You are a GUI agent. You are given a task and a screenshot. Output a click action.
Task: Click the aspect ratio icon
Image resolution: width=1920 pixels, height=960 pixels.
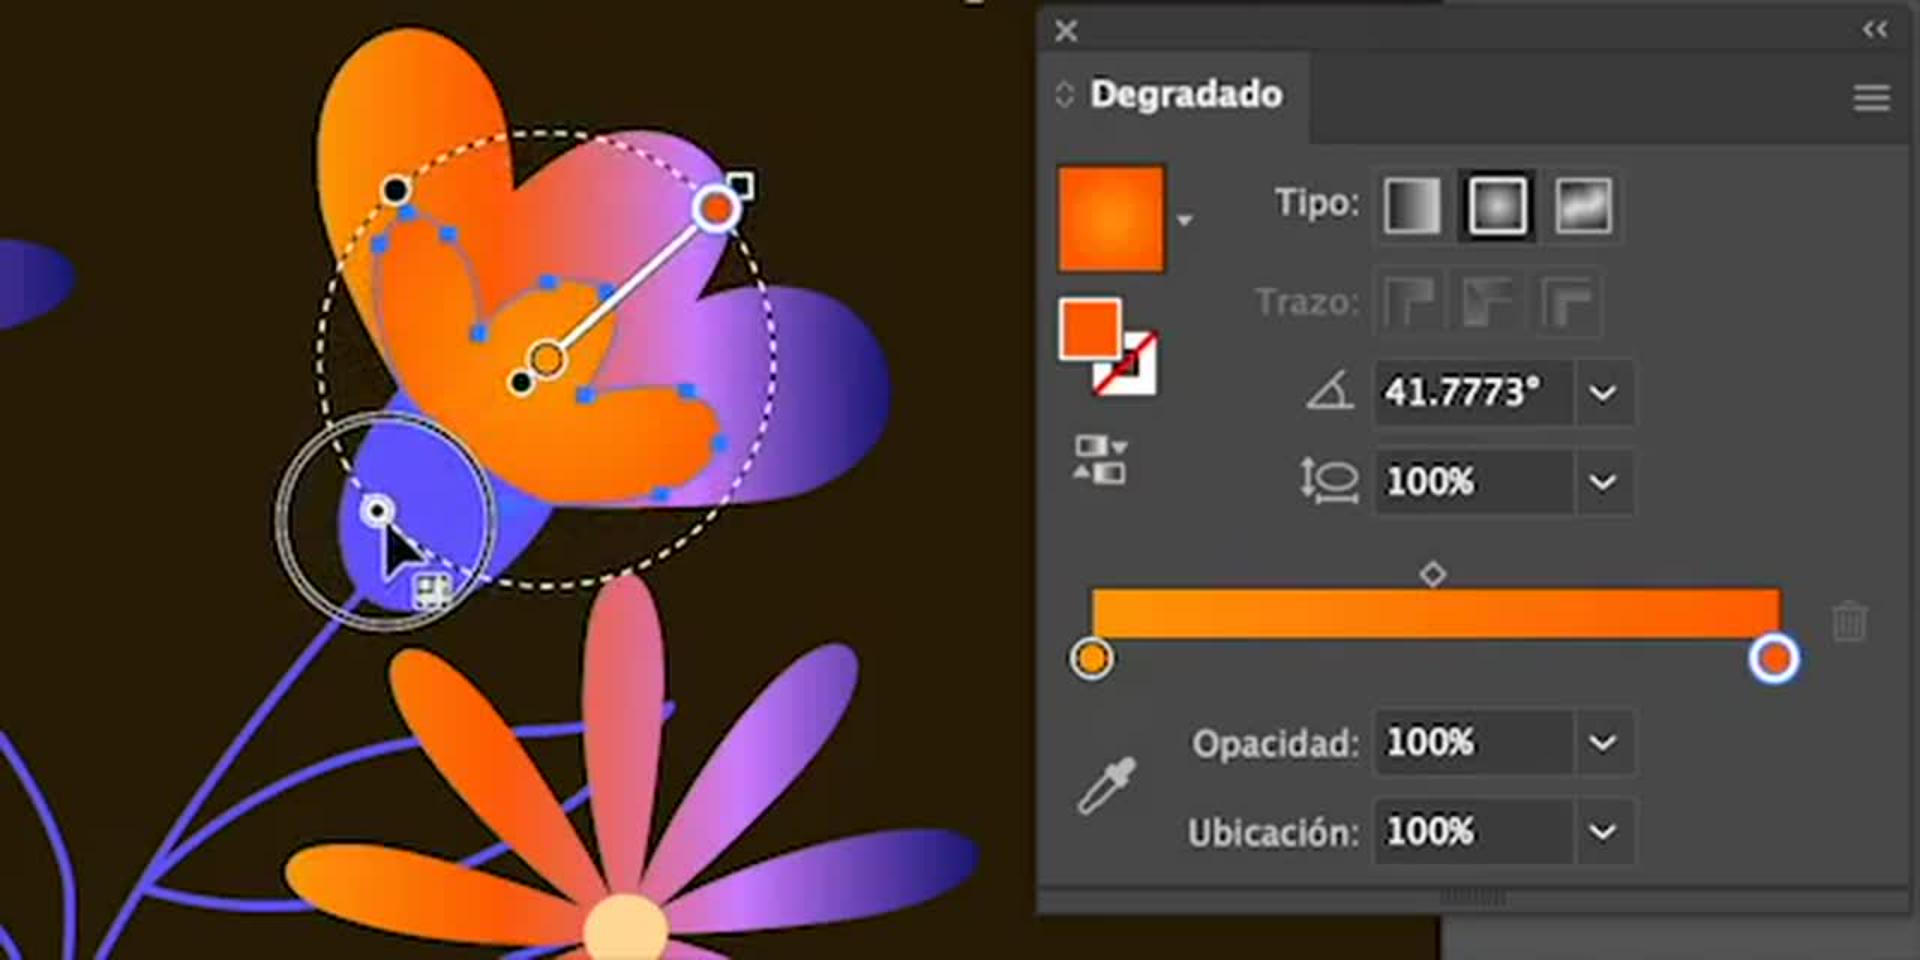1329,481
